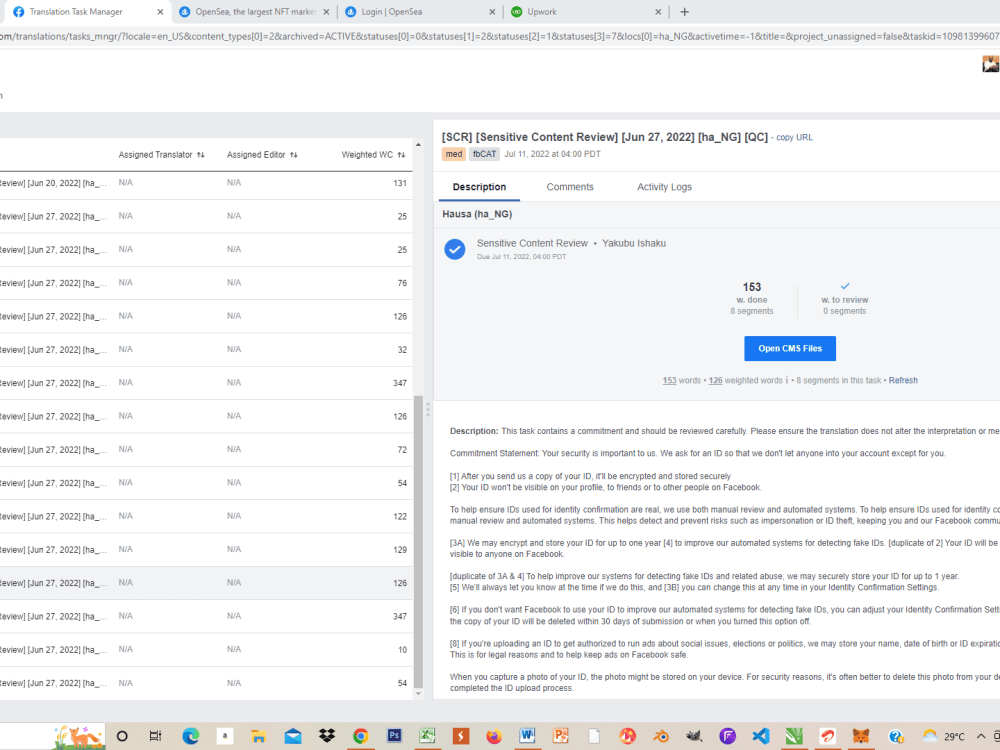Screen dimensions: 1000x750
Task: Open Amazon app in taskbar
Action: point(224,736)
